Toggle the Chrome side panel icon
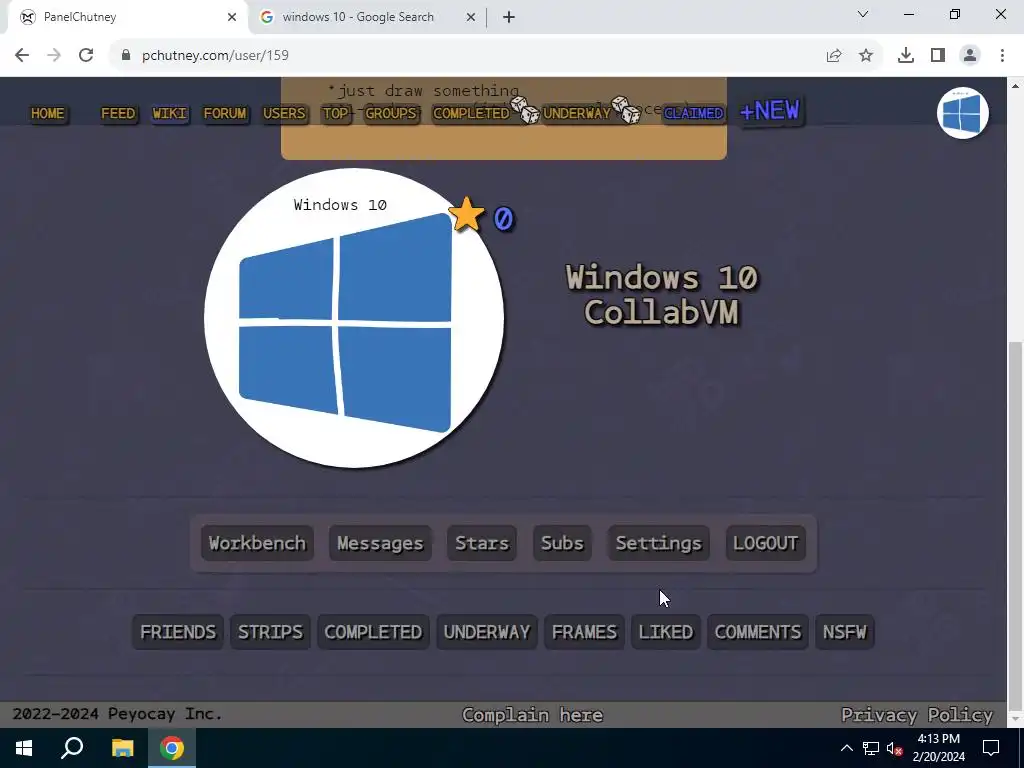The image size is (1024, 768). coord(938,56)
